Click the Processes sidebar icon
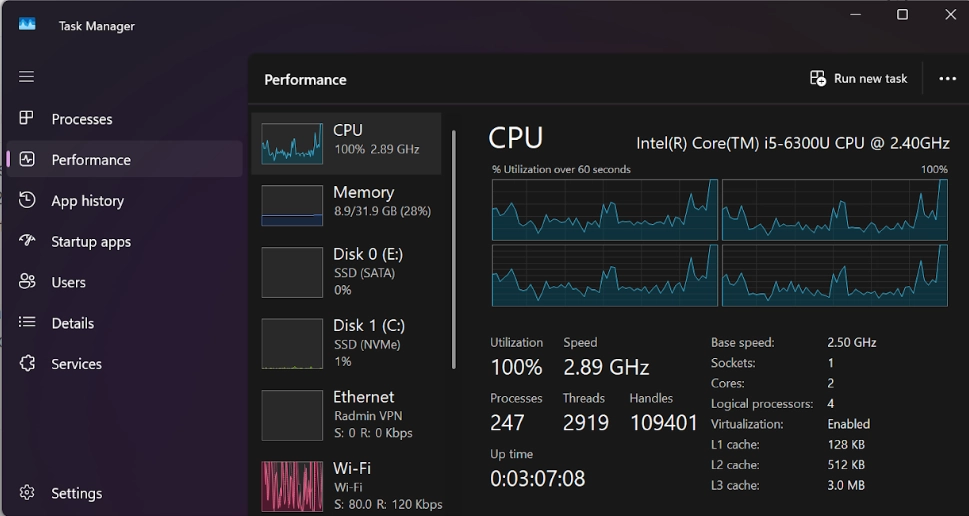Screen dimensions: 969x516 [27, 118]
